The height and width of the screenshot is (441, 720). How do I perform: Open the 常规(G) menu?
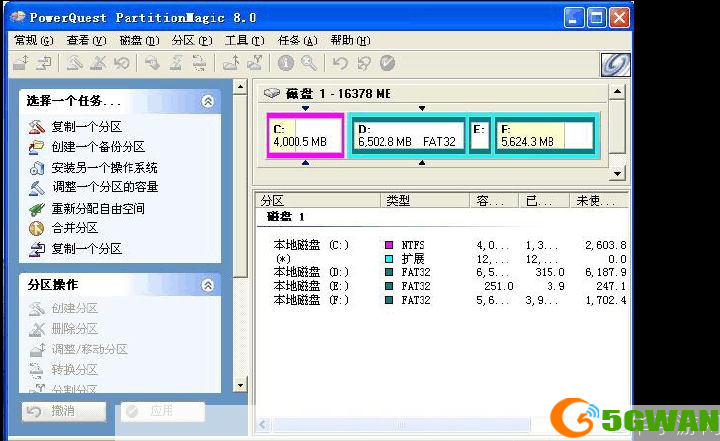34,40
